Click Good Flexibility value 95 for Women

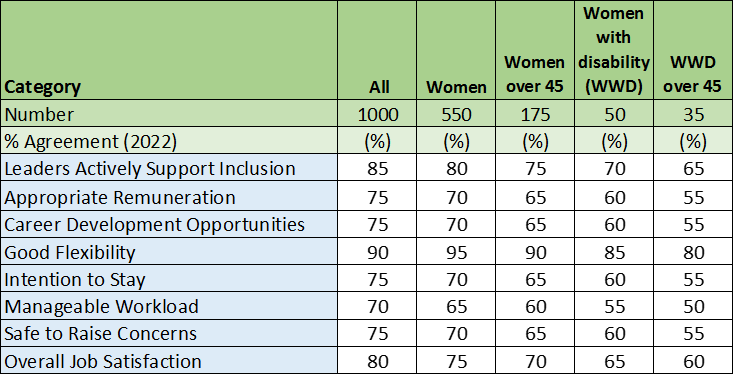tap(456, 251)
